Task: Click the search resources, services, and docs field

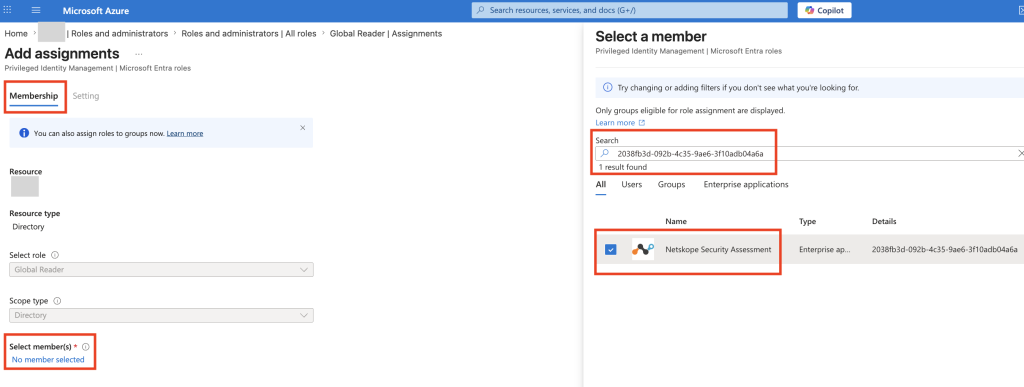Action: [x=630, y=10]
